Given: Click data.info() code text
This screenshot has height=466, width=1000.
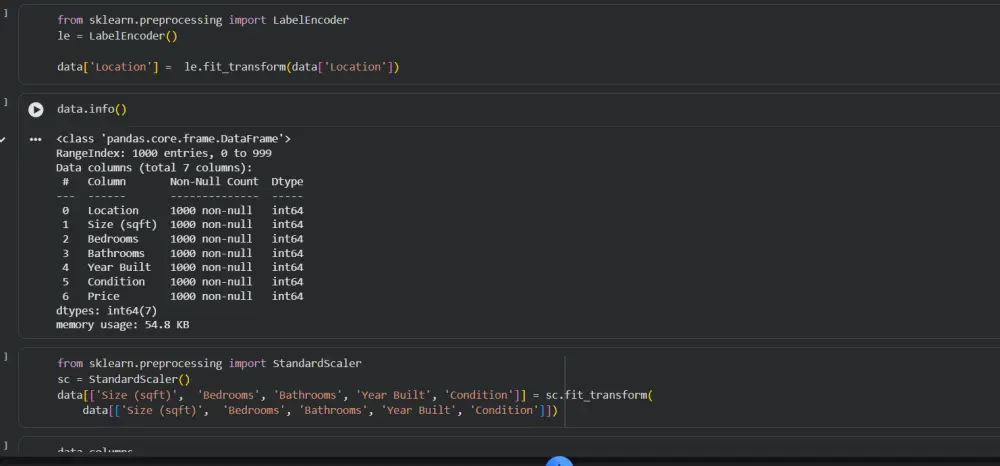Looking at the screenshot, I should tap(92, 109).
